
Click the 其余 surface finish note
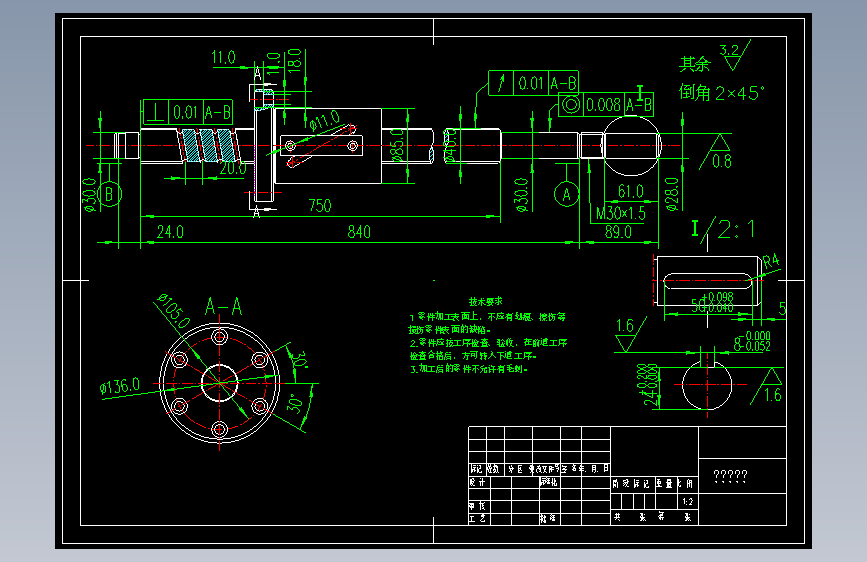[x=694, y=64]
